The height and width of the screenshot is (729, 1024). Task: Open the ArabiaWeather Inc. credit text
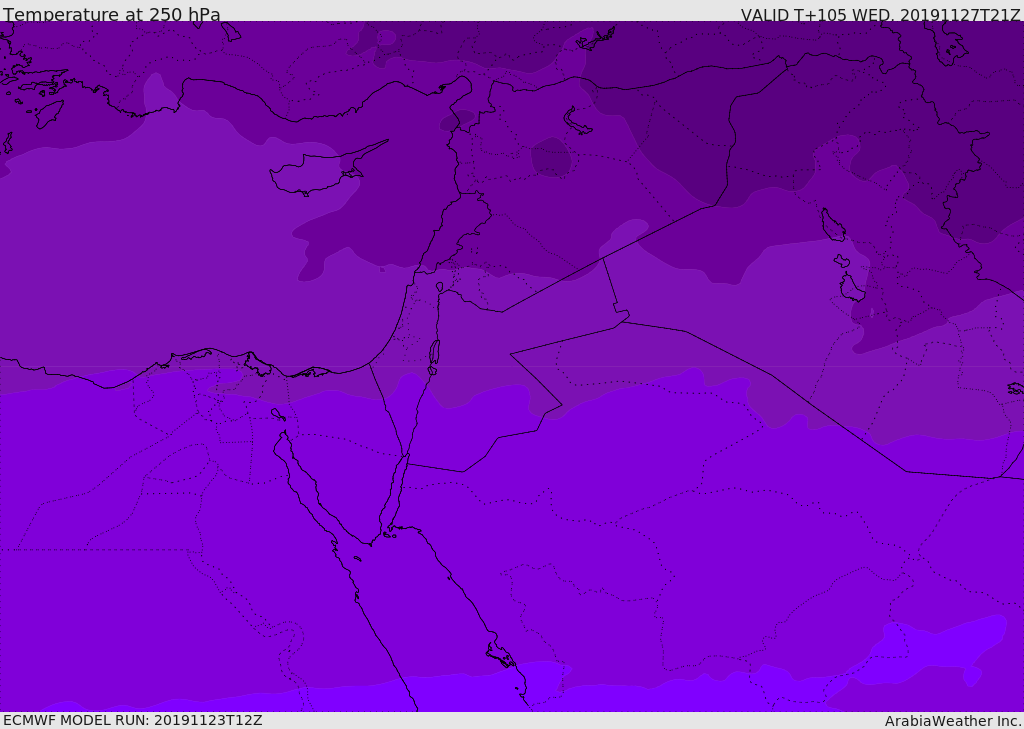pos(953,721)
